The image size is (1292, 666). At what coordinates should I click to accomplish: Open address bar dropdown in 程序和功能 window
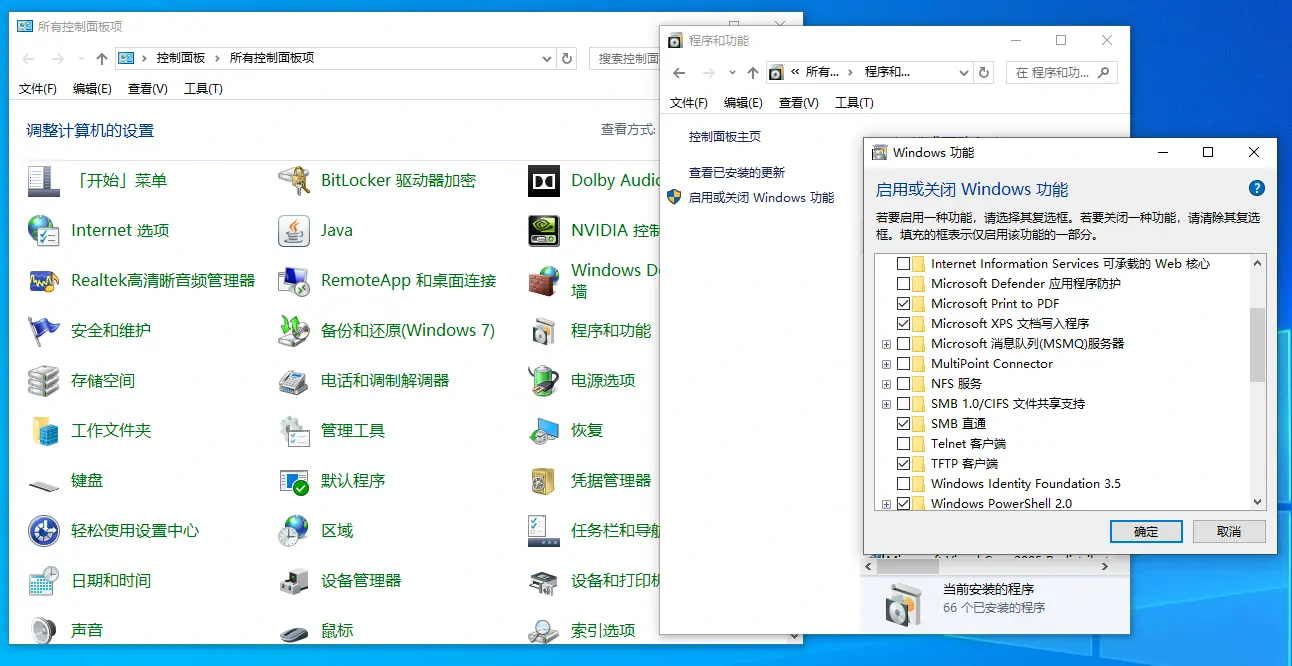[x=963, y=73]
